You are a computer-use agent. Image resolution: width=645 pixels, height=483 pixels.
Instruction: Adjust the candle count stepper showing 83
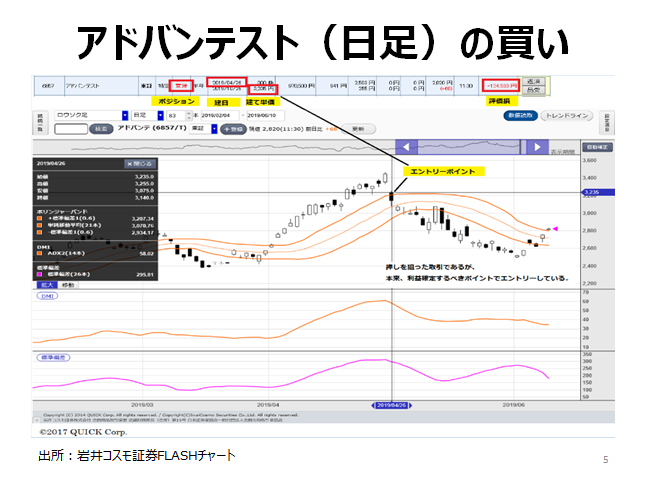pos(189,116)
